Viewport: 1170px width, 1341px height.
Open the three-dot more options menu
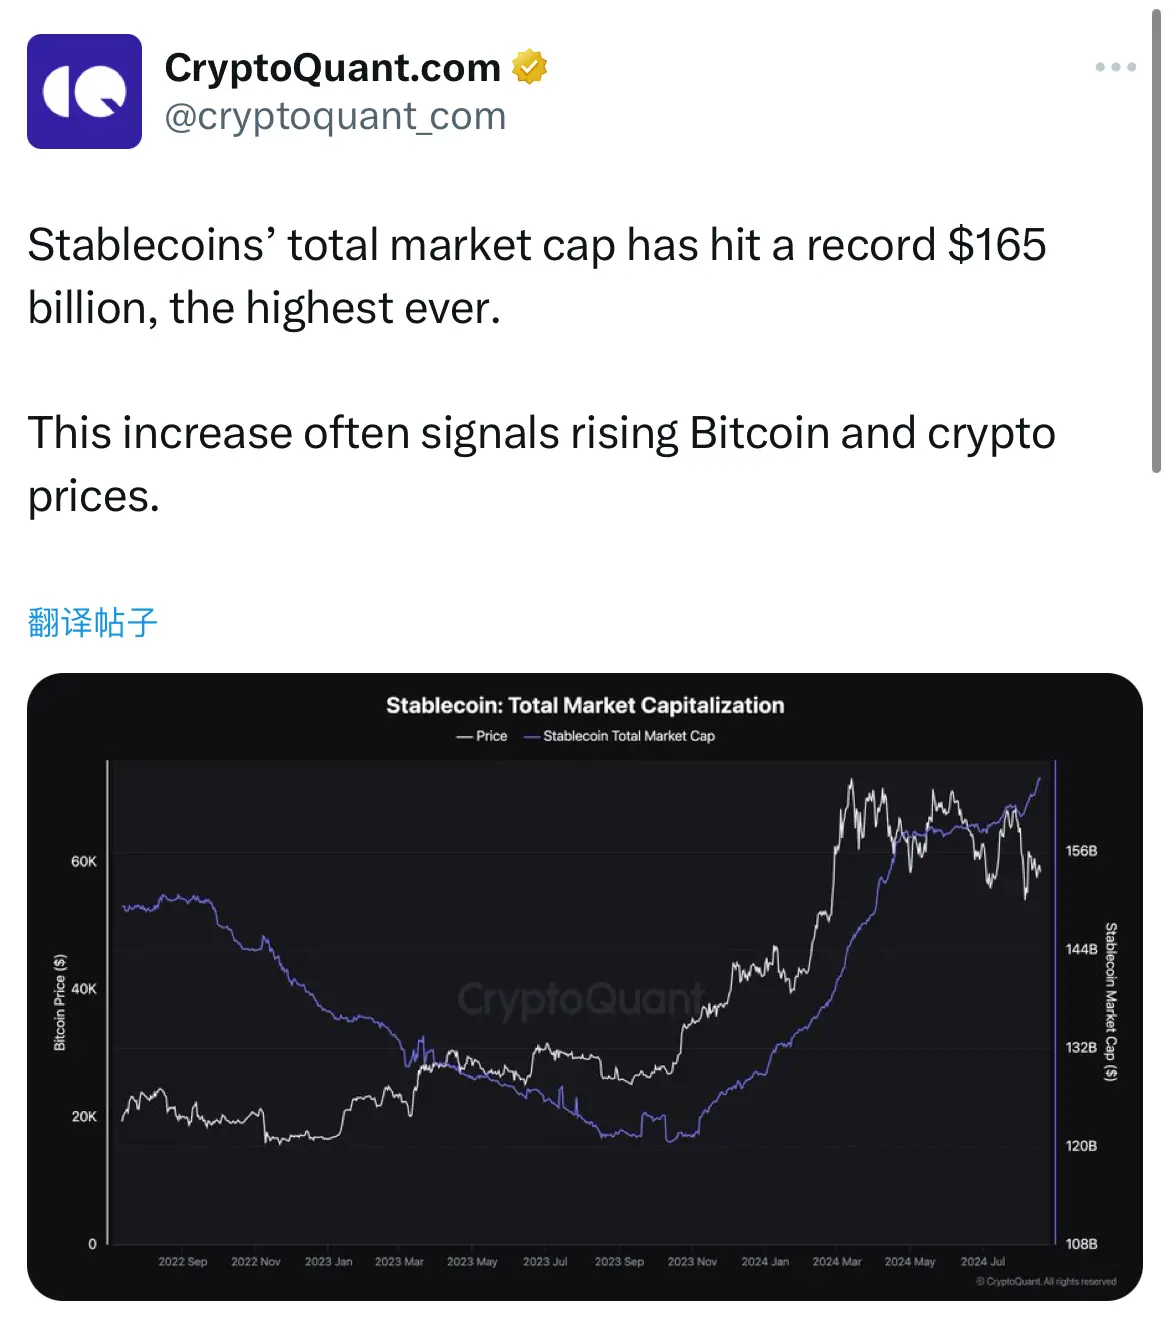point(1115,67)
